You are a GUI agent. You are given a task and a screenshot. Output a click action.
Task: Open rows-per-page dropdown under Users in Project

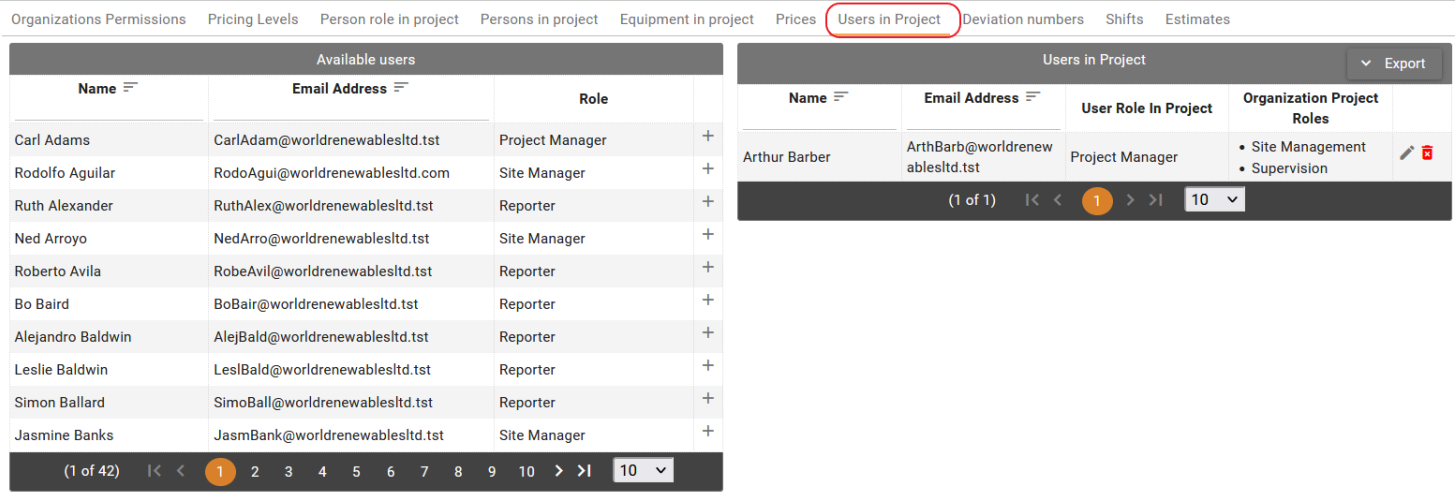pyautogui.click(x=1214, y=200)
